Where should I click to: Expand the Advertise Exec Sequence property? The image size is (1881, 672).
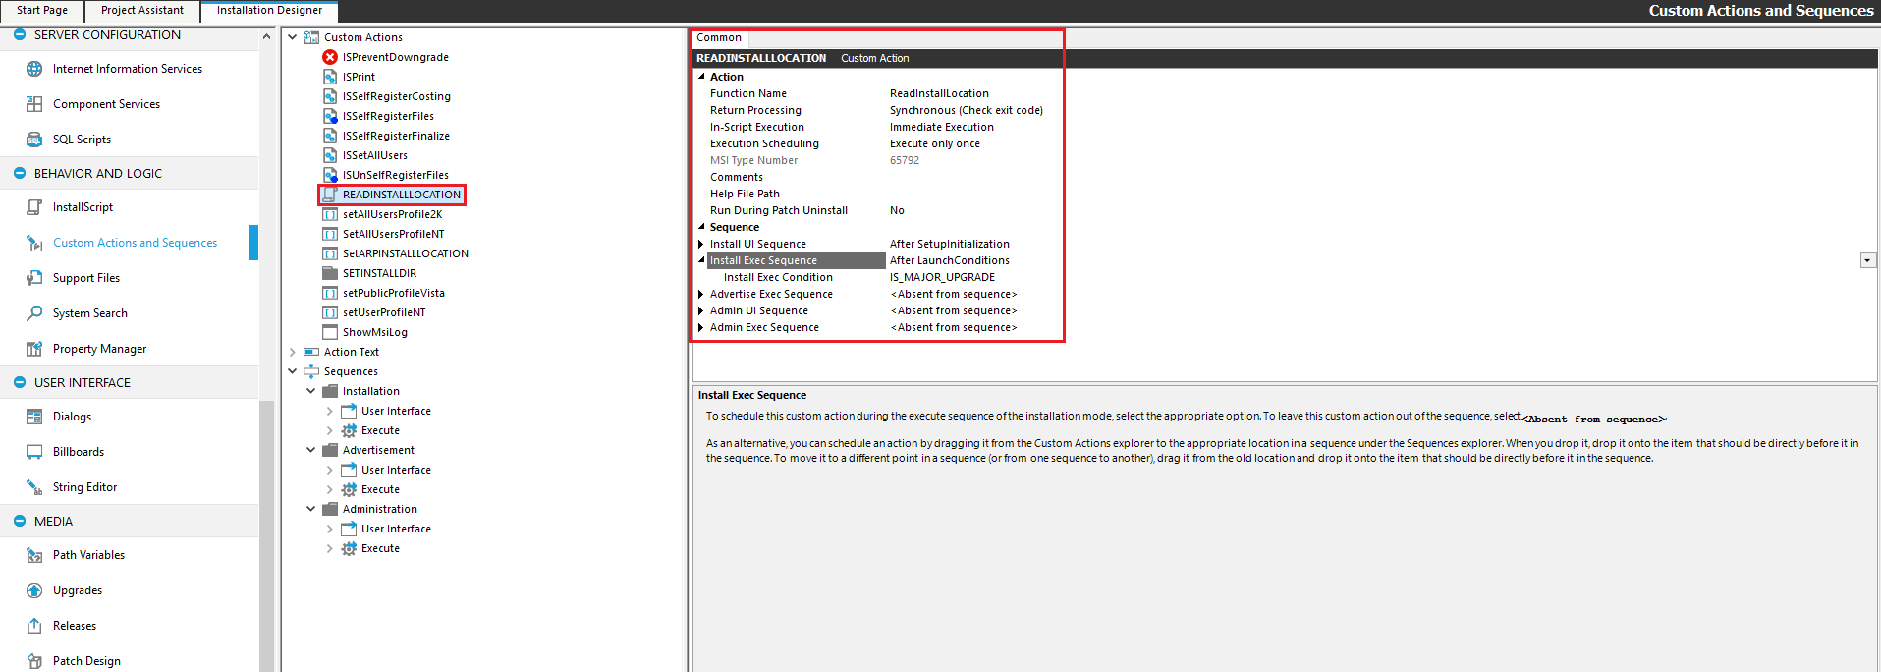pyautogui.click(x=701, y=294)
